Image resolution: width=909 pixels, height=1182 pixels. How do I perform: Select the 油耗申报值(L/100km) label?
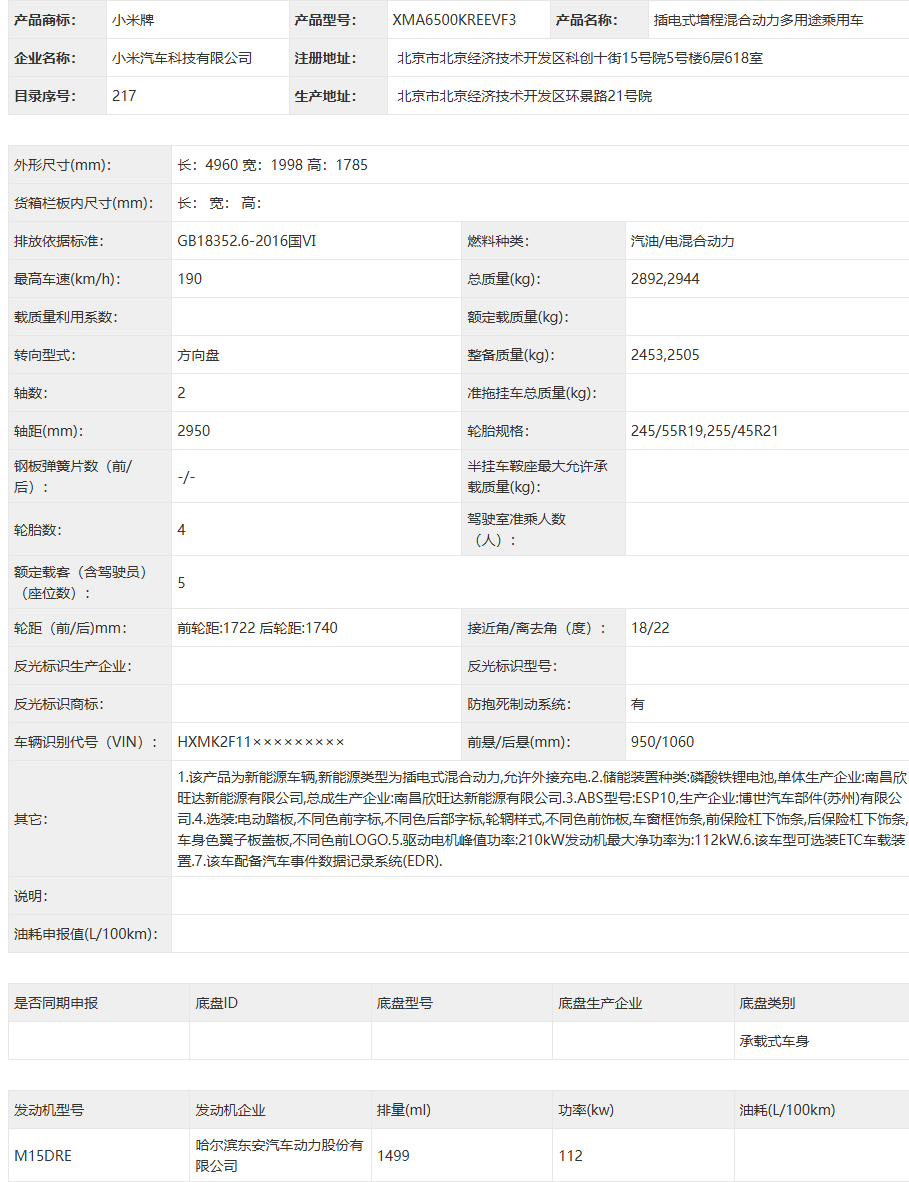(86, 934)
